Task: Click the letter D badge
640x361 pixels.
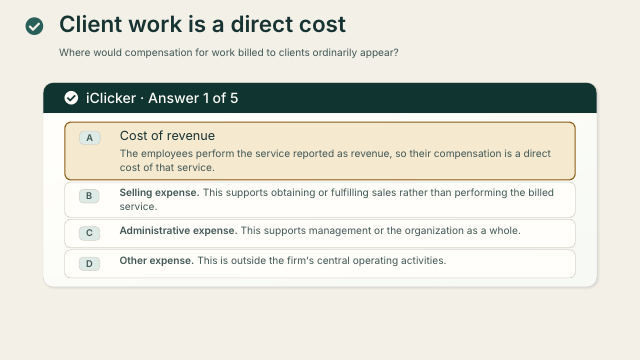Action: click(89, 264)
